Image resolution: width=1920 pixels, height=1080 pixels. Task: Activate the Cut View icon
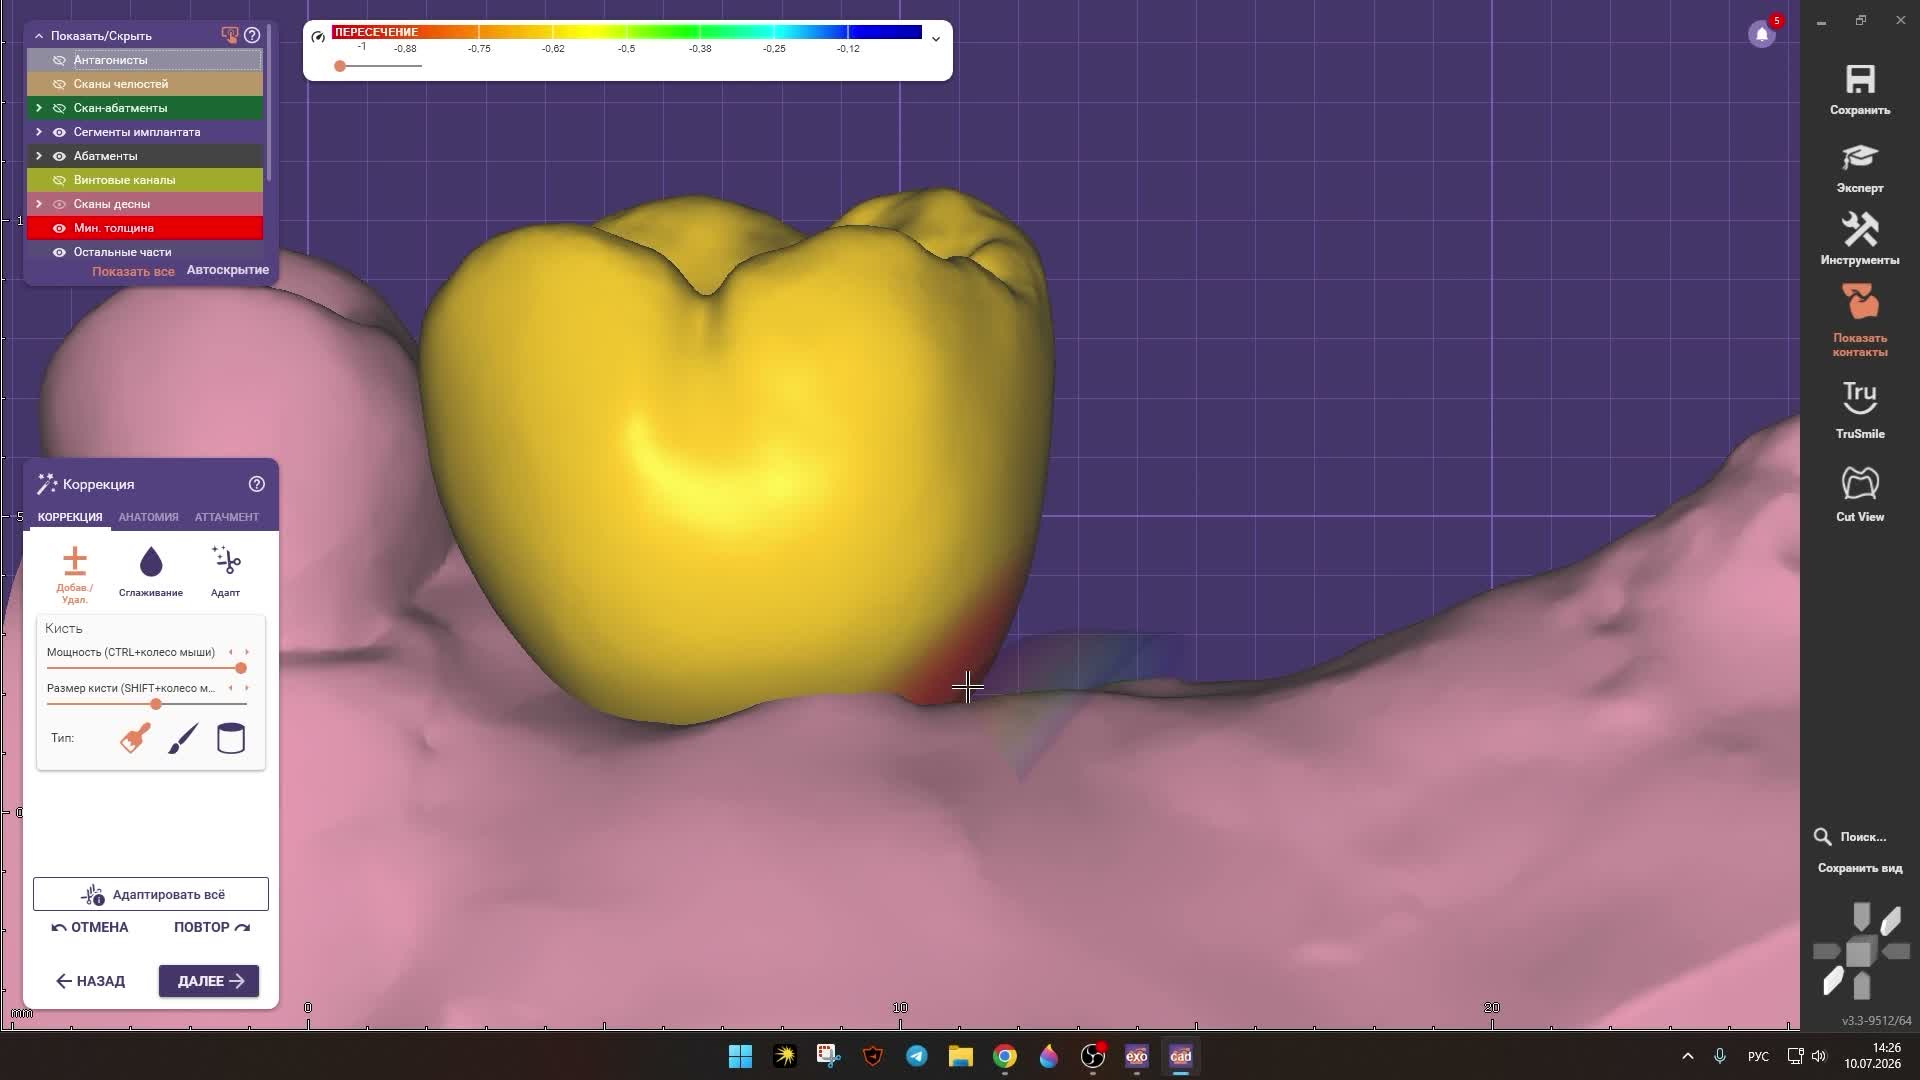(x=1860, y=483)
